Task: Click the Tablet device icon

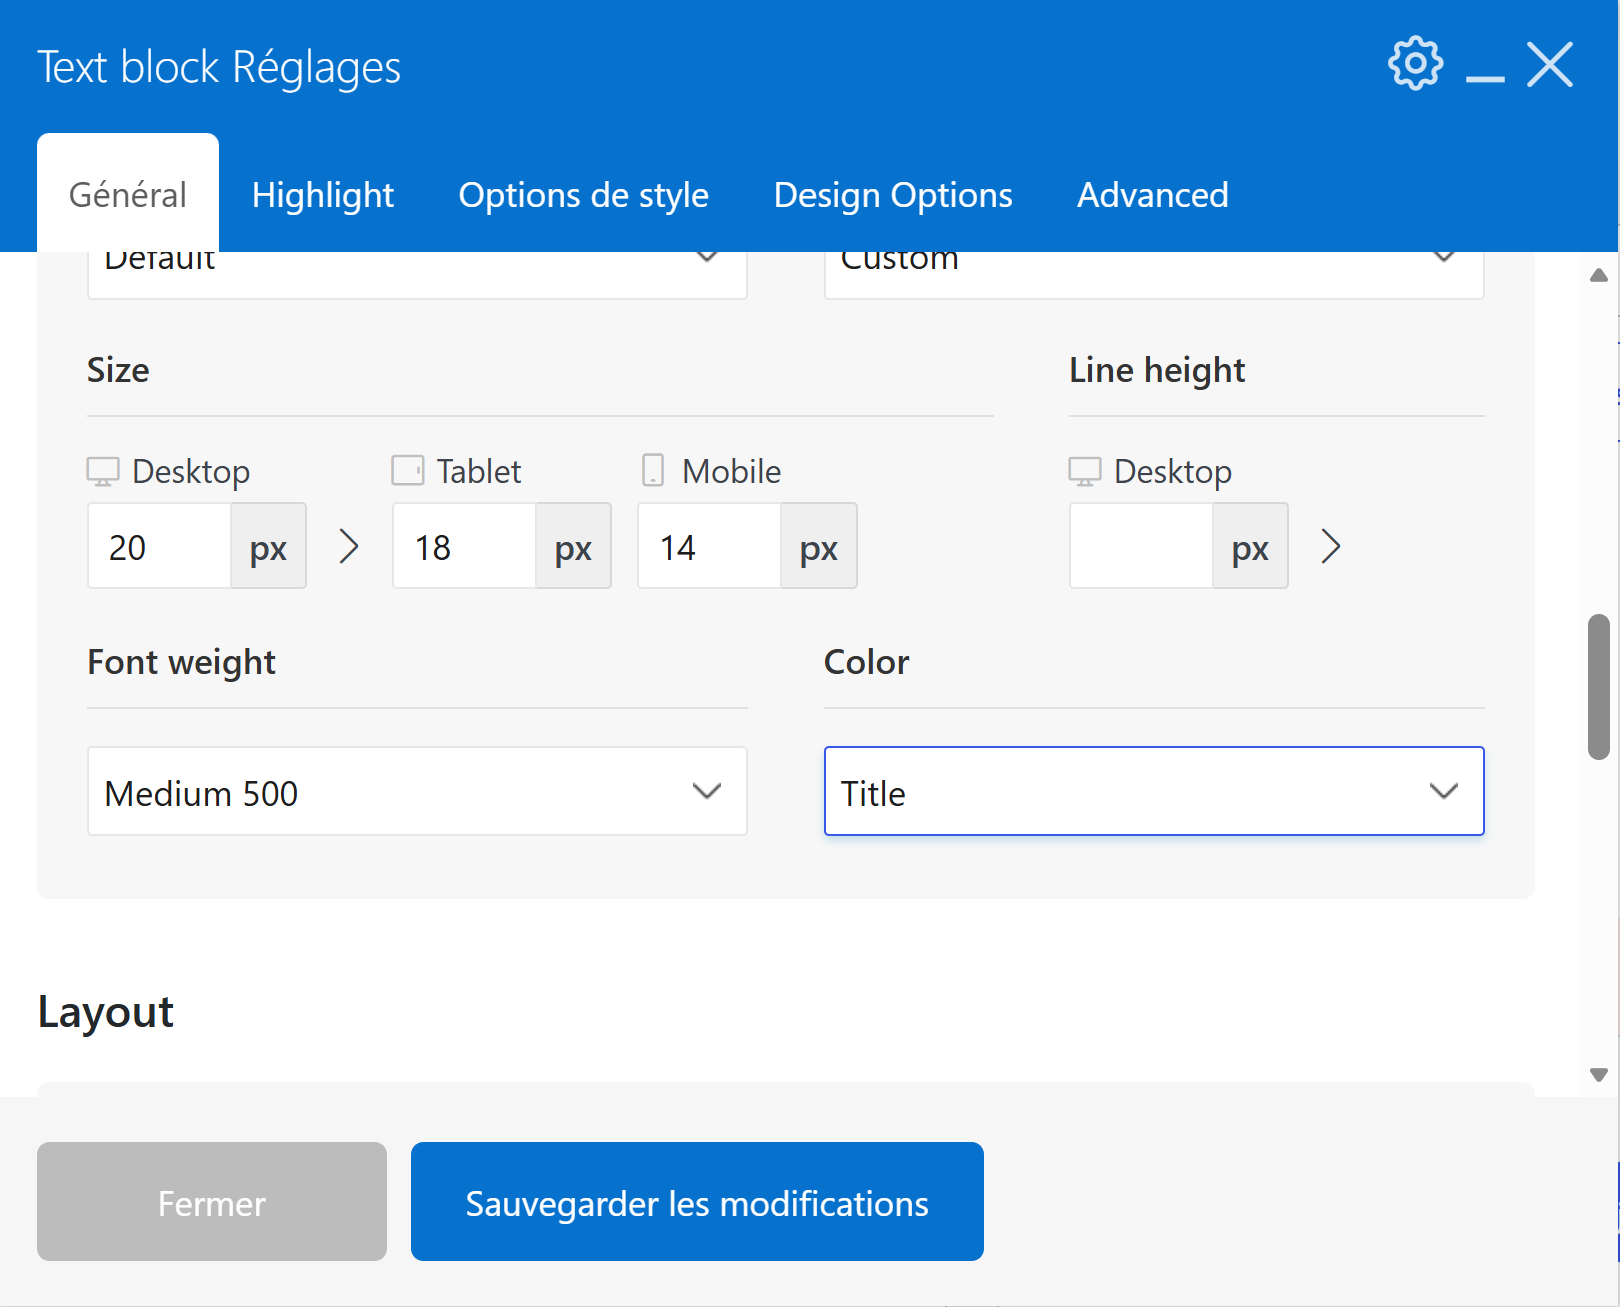Action: pos(408,470)
